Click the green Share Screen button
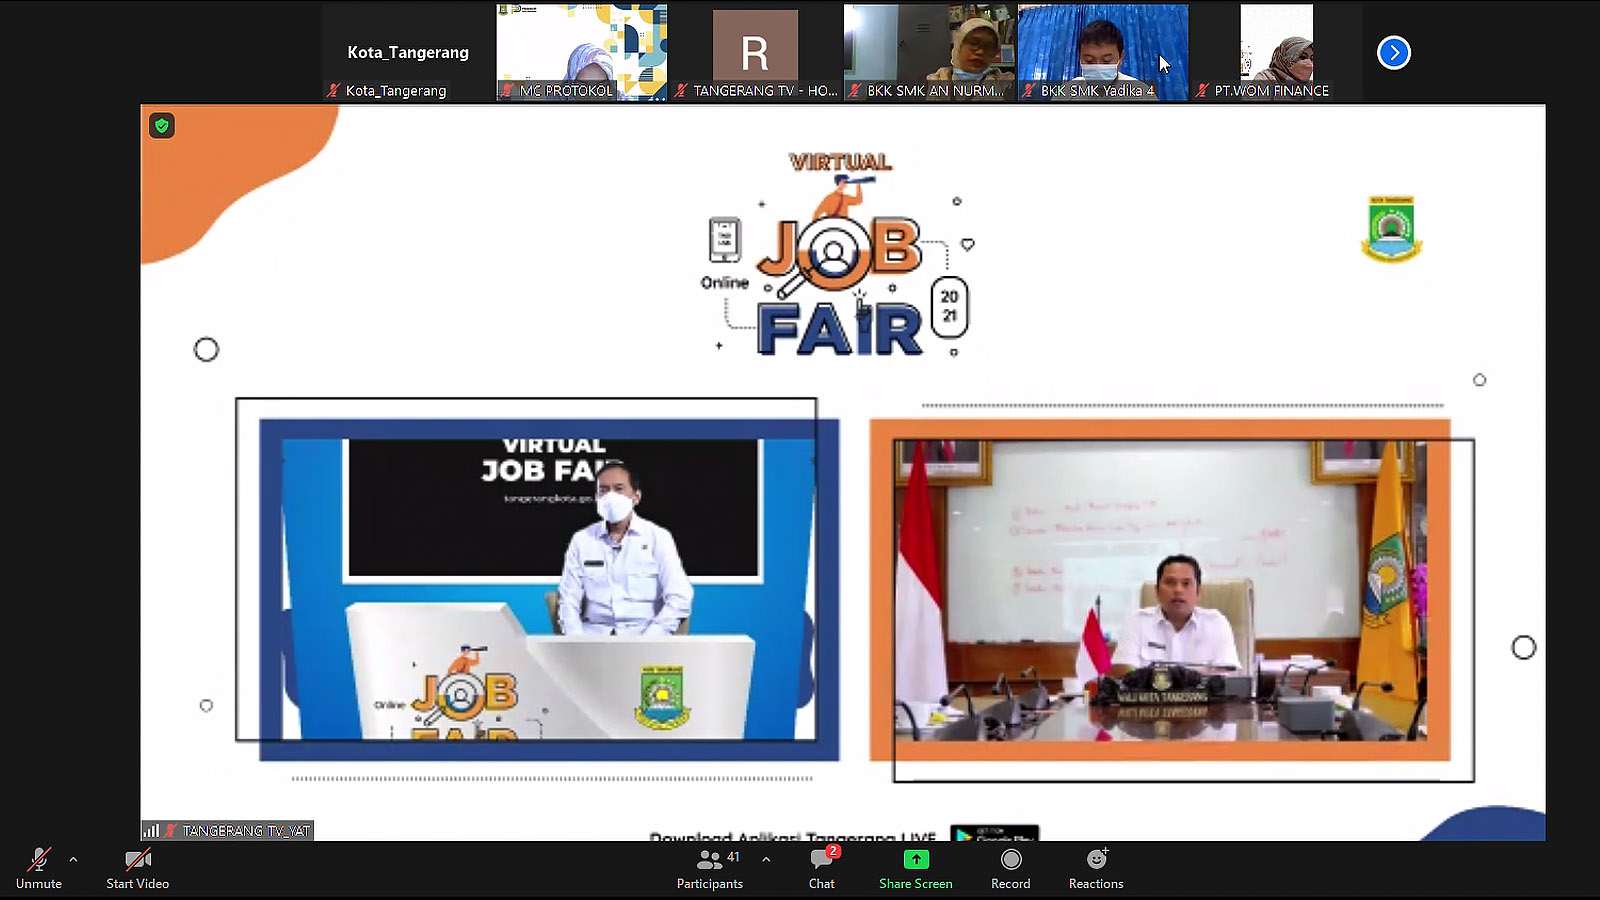 (916, 868)
